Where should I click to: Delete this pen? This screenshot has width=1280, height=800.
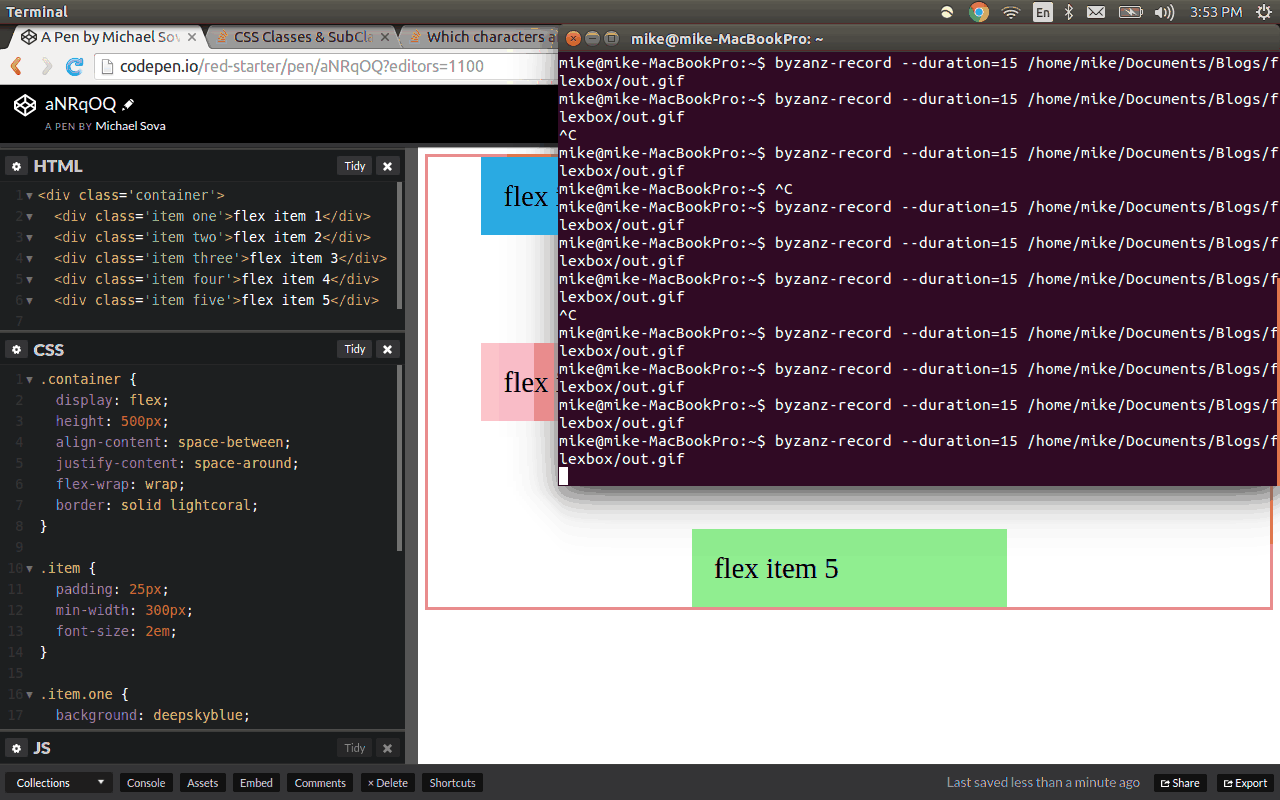point(387,783)
